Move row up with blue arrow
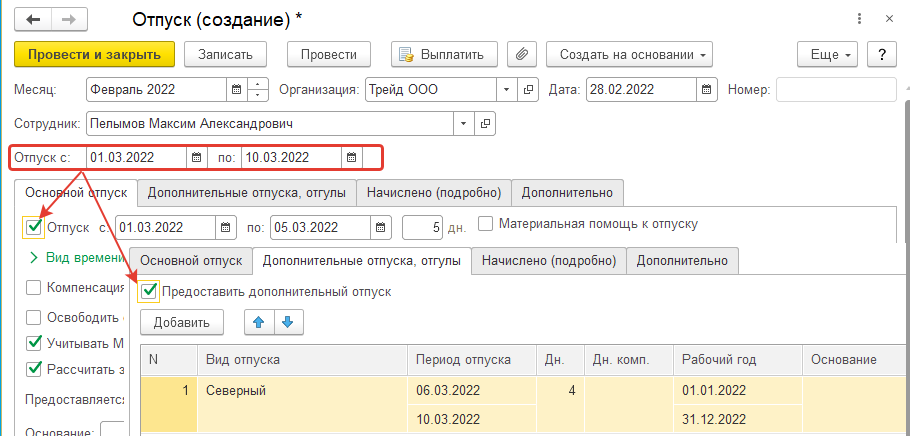This screenshot has height=436, width=910. (x=259, y=322)
